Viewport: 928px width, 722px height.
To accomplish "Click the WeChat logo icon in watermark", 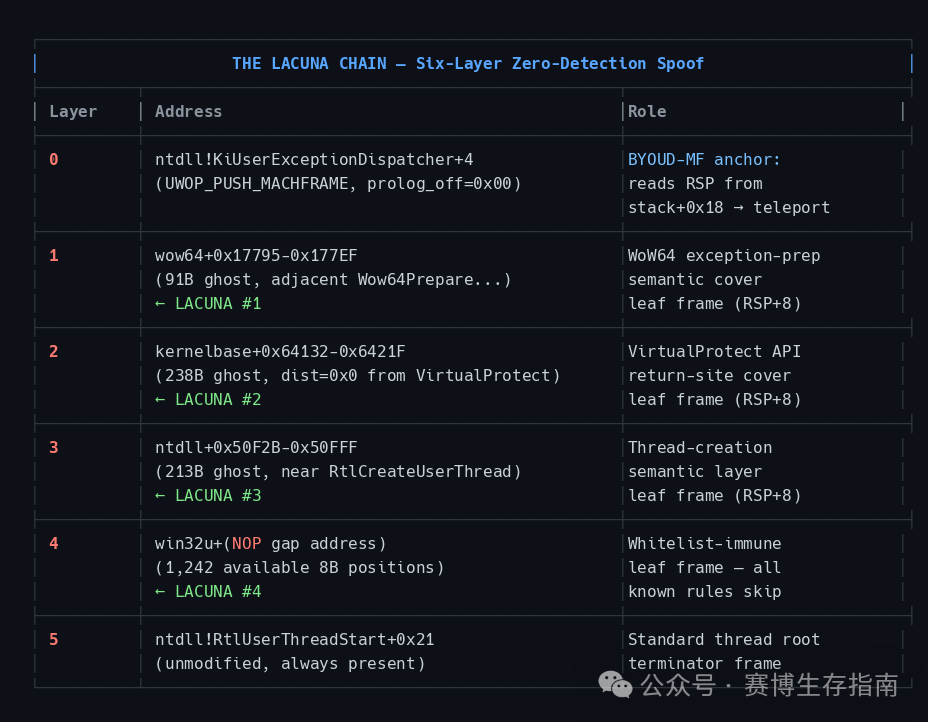I will coord(615,685).
